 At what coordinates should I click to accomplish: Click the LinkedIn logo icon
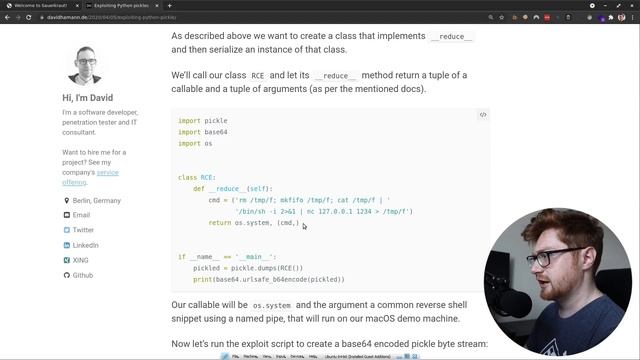[x=67, y=245]
